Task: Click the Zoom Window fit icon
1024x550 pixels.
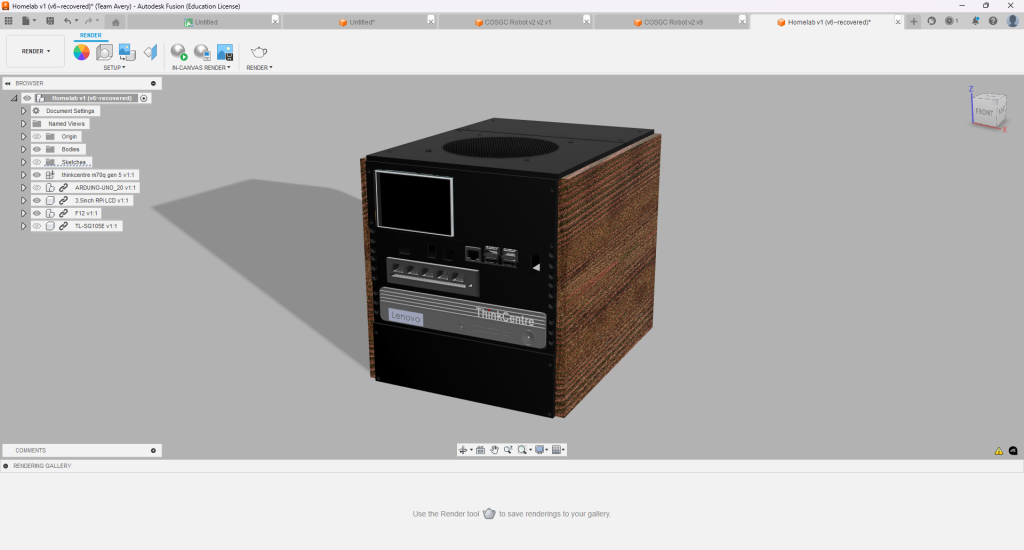Action: 522,450
